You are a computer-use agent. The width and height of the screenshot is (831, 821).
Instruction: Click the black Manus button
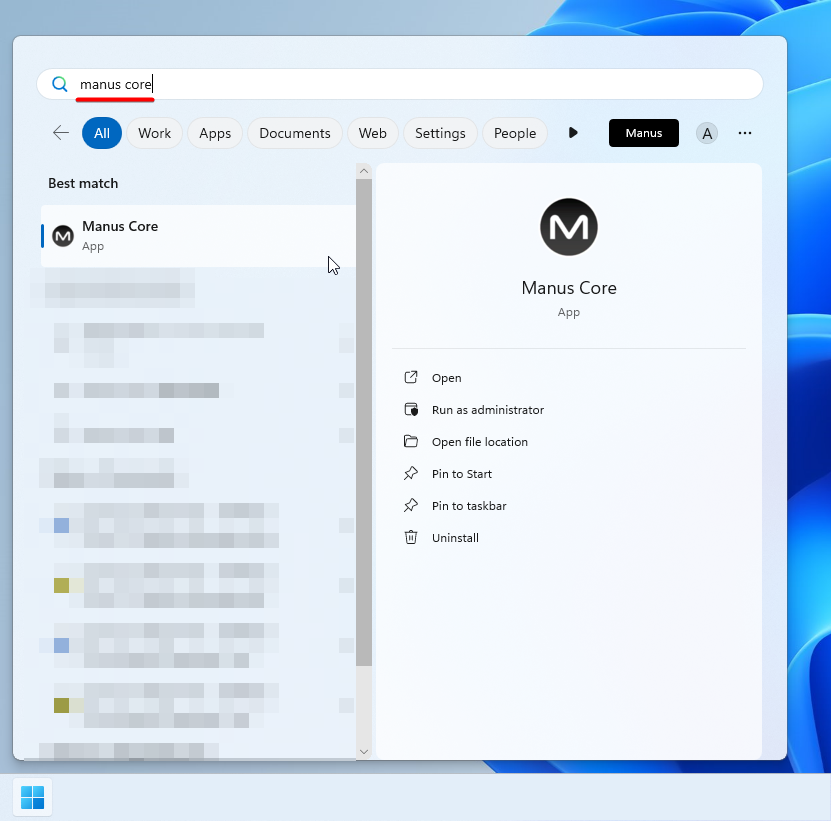(x=644, y=133)
